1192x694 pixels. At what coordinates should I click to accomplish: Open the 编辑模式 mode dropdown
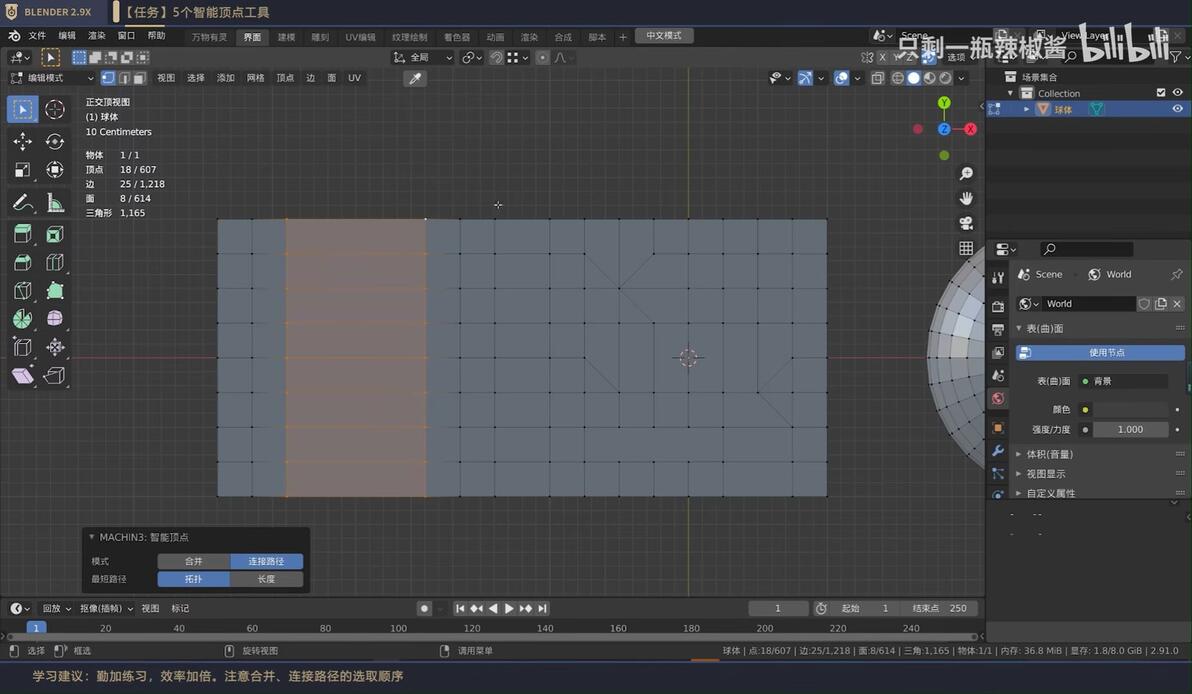tap(52, 78)
